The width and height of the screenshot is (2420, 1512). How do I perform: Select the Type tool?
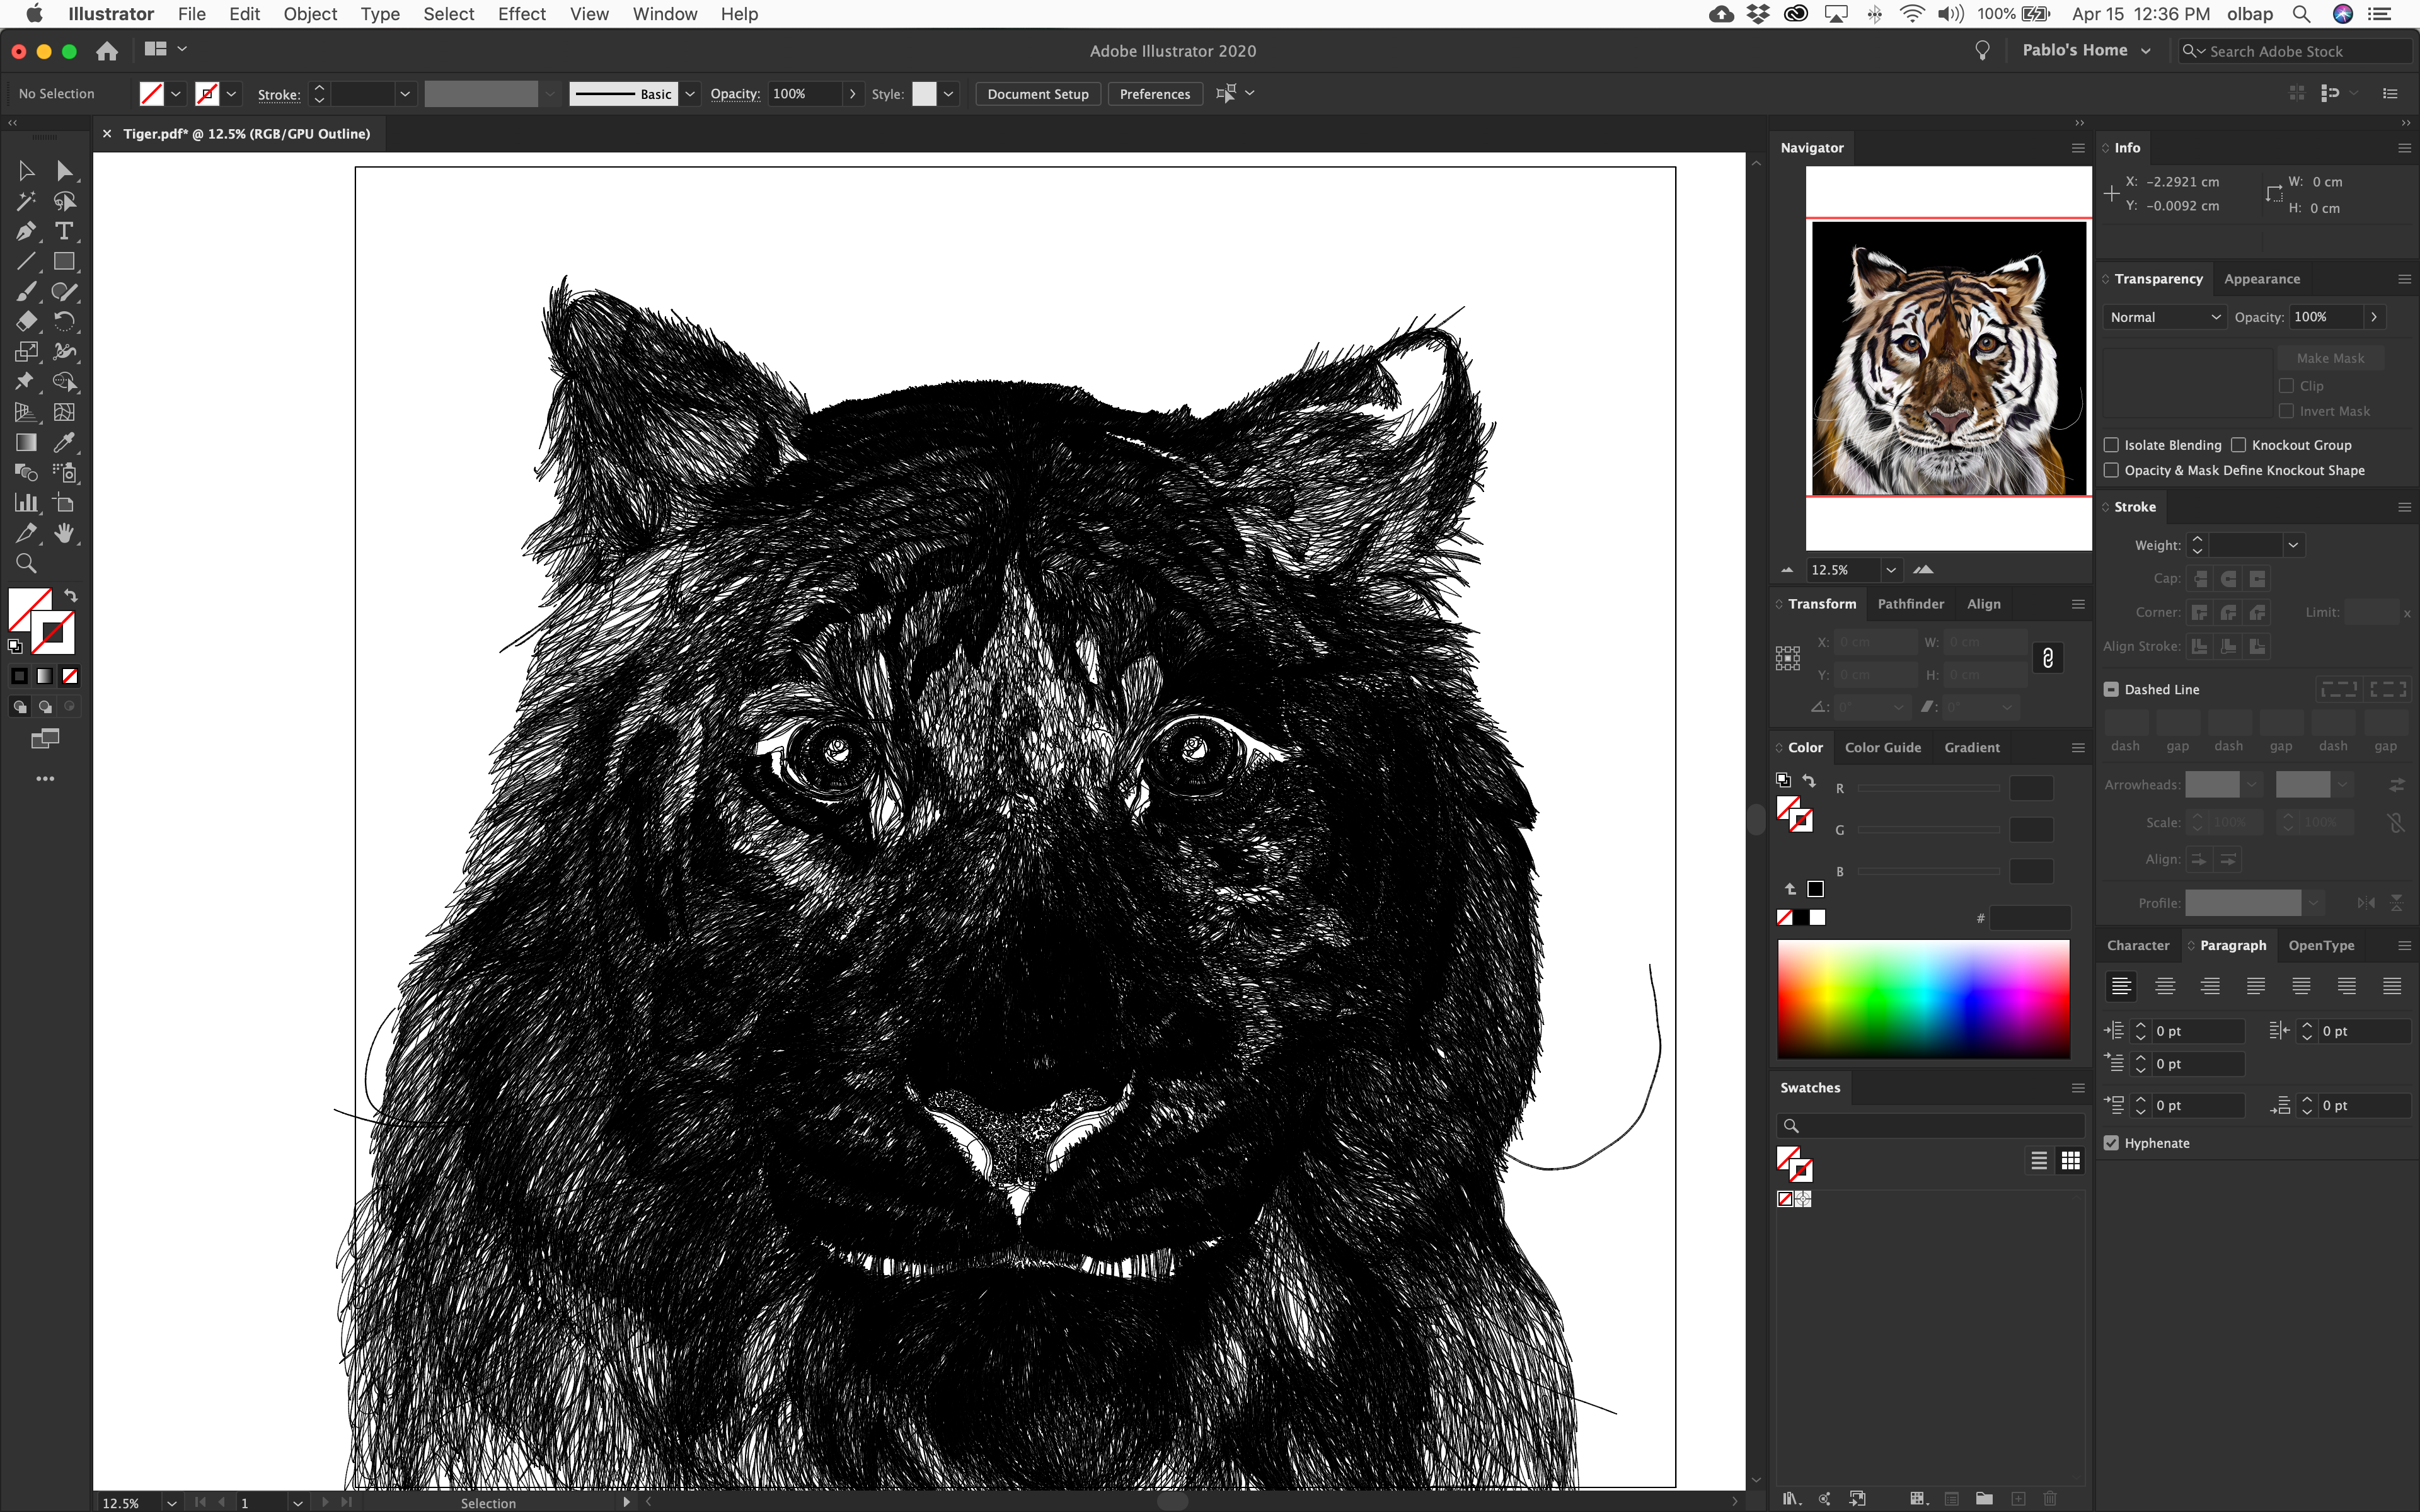[64, 231]
